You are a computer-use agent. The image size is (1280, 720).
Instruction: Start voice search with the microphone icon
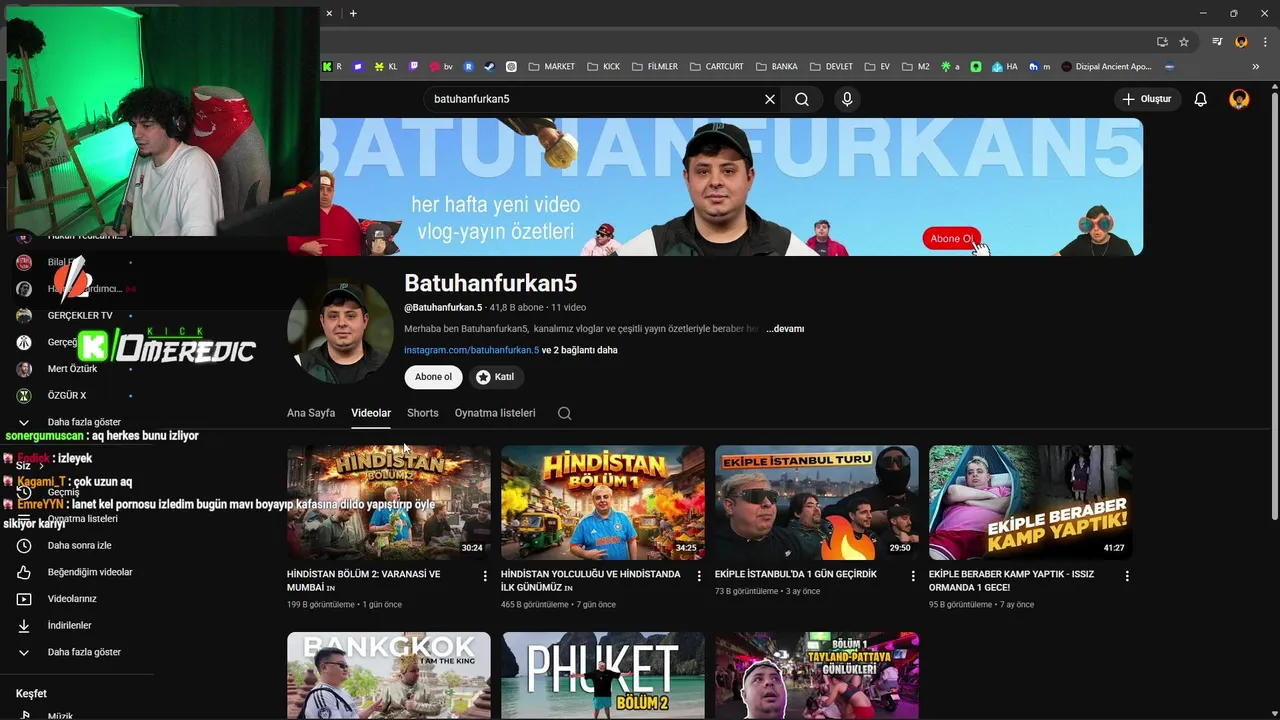point(847,99)
